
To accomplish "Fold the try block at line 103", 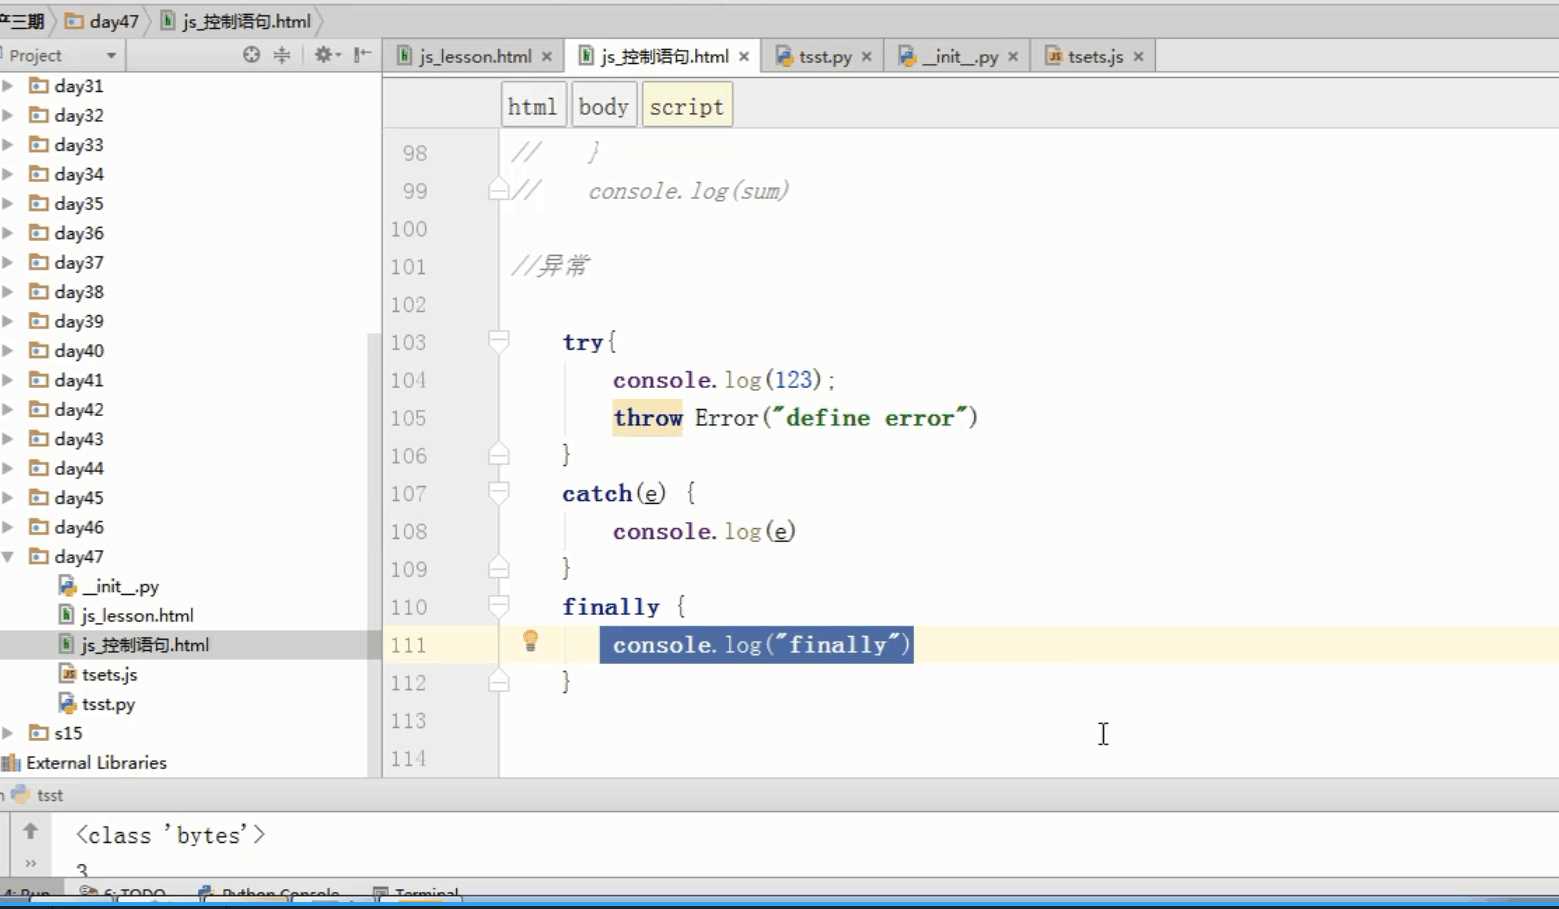I will 498,341.
